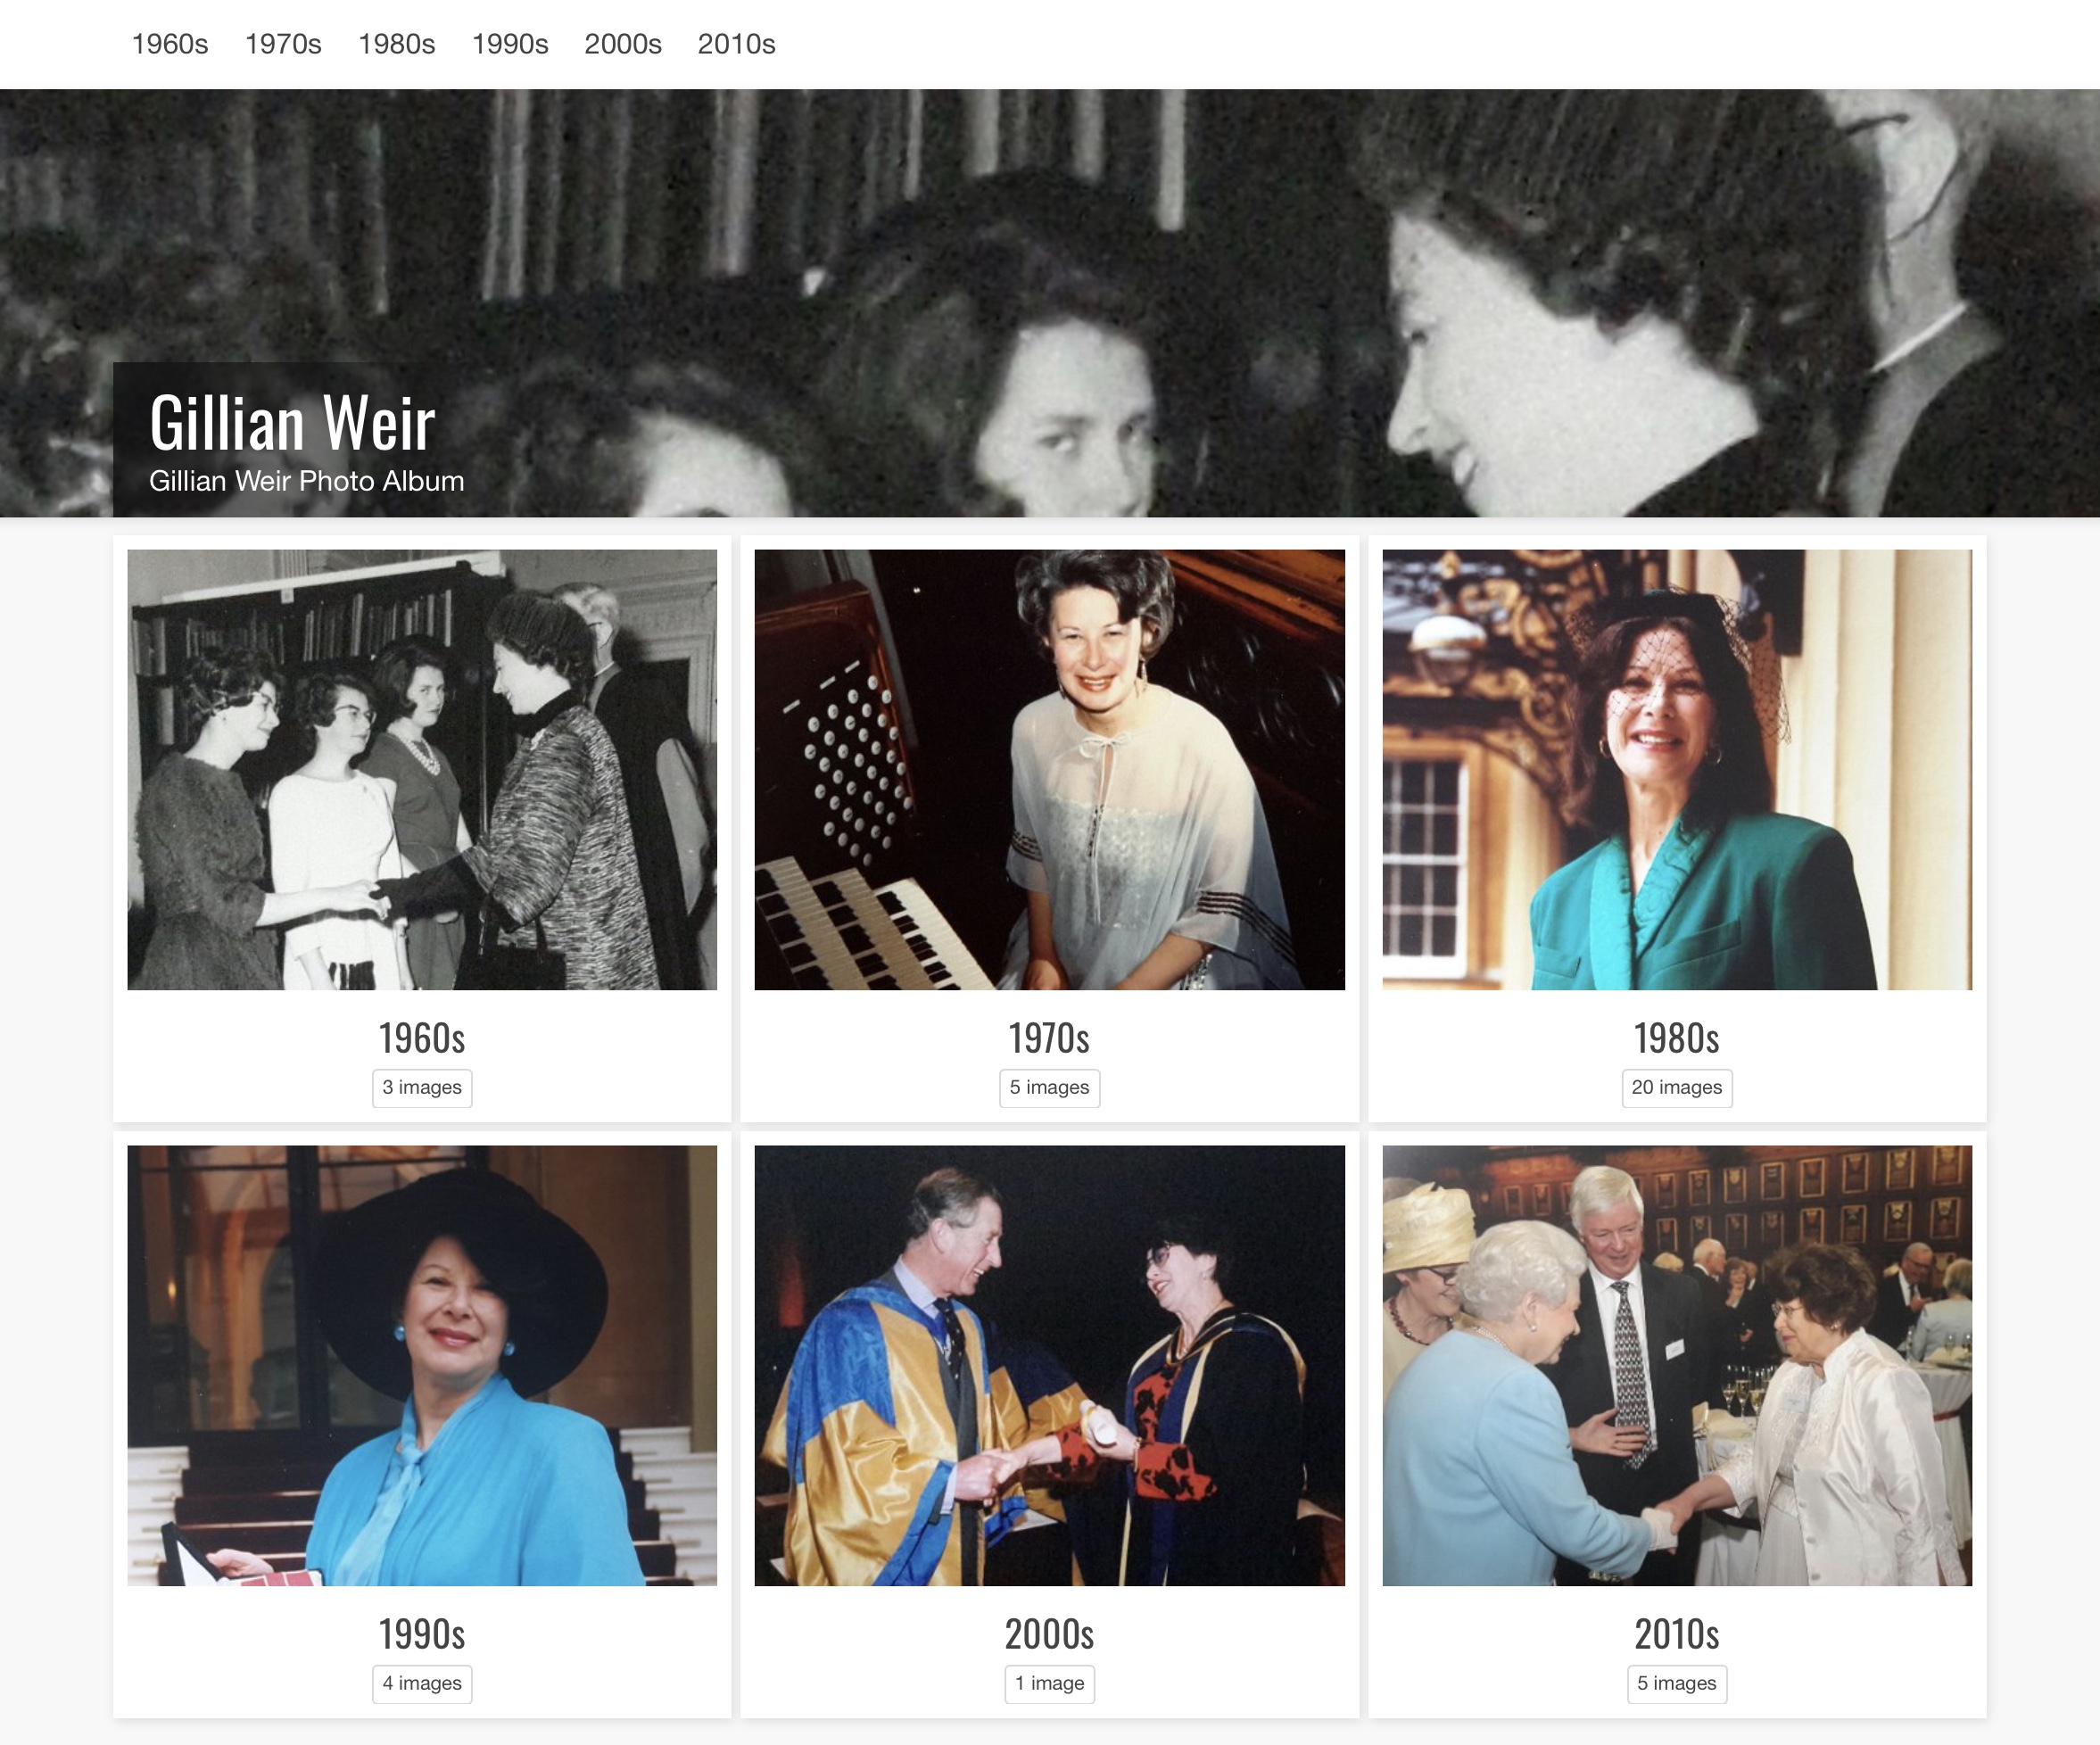The width and height of the screenshot is (2100, 1745).
Task: Open the 2010s handshake reception photo
Action: click(1677, 1365)
